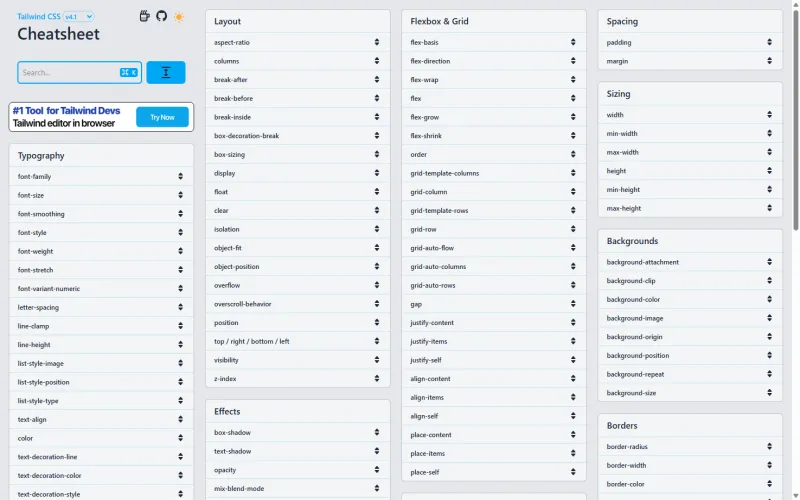Select the top / right / bottom / left row
800x500 pixels.
[298, 341]
